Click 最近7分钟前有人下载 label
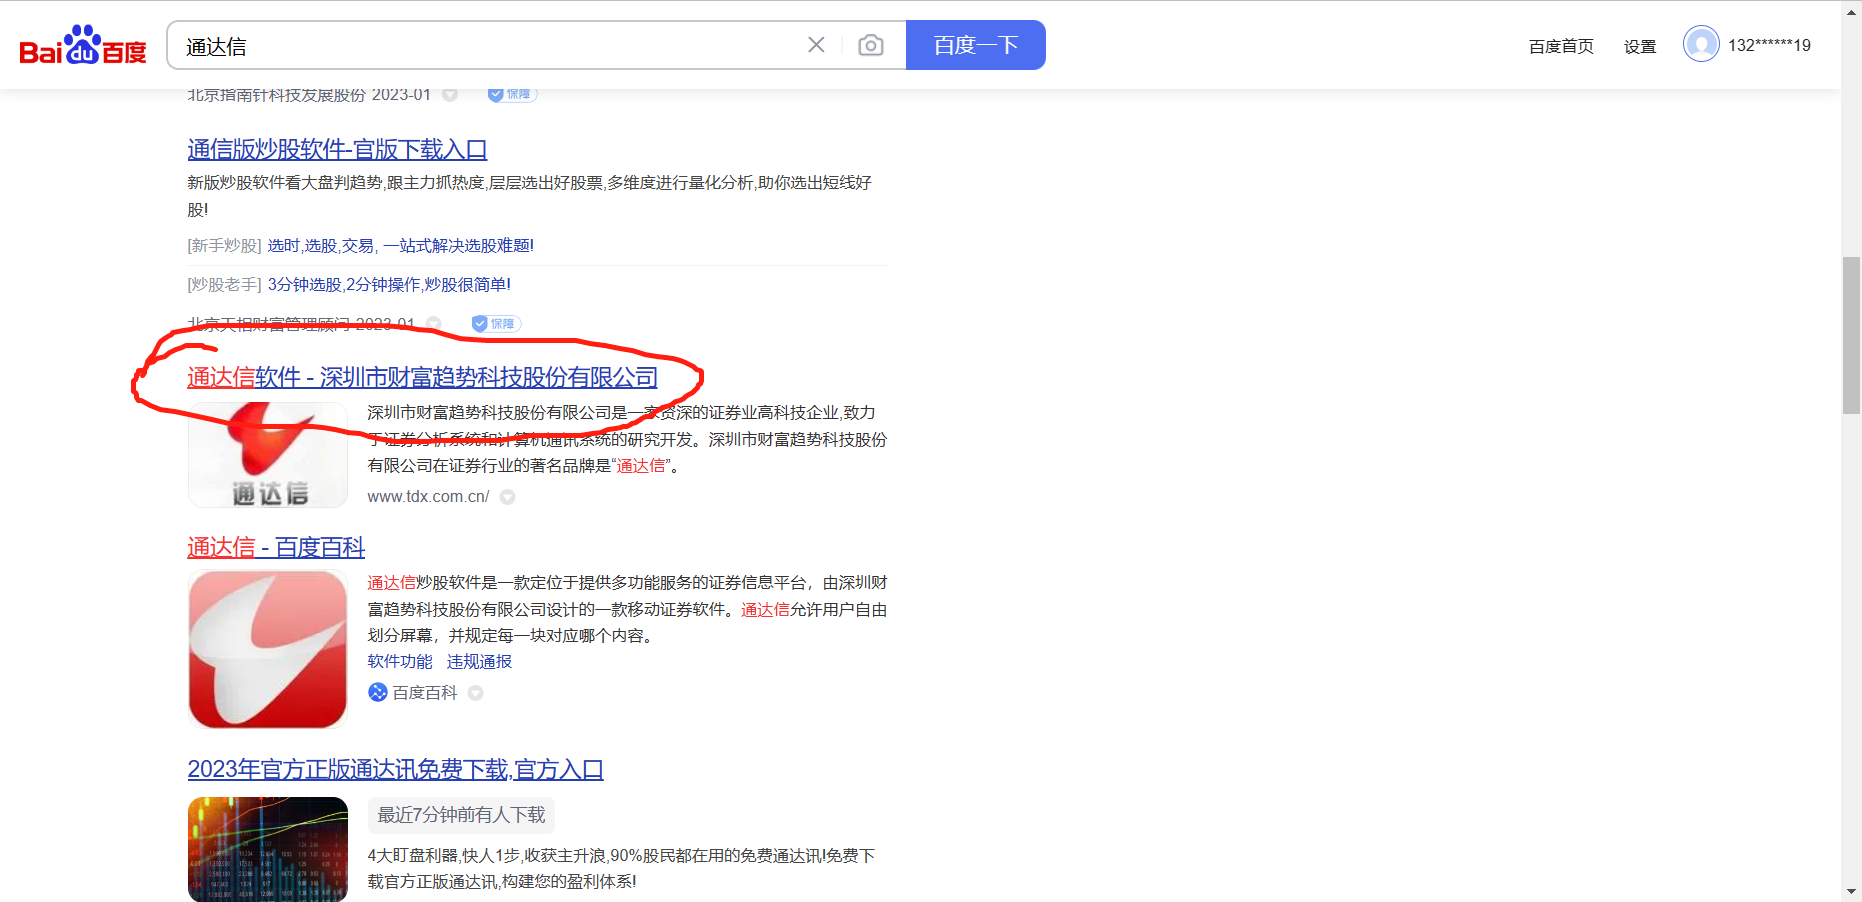1862x902 pixels. pyautogui.click(x=461, y=815)
